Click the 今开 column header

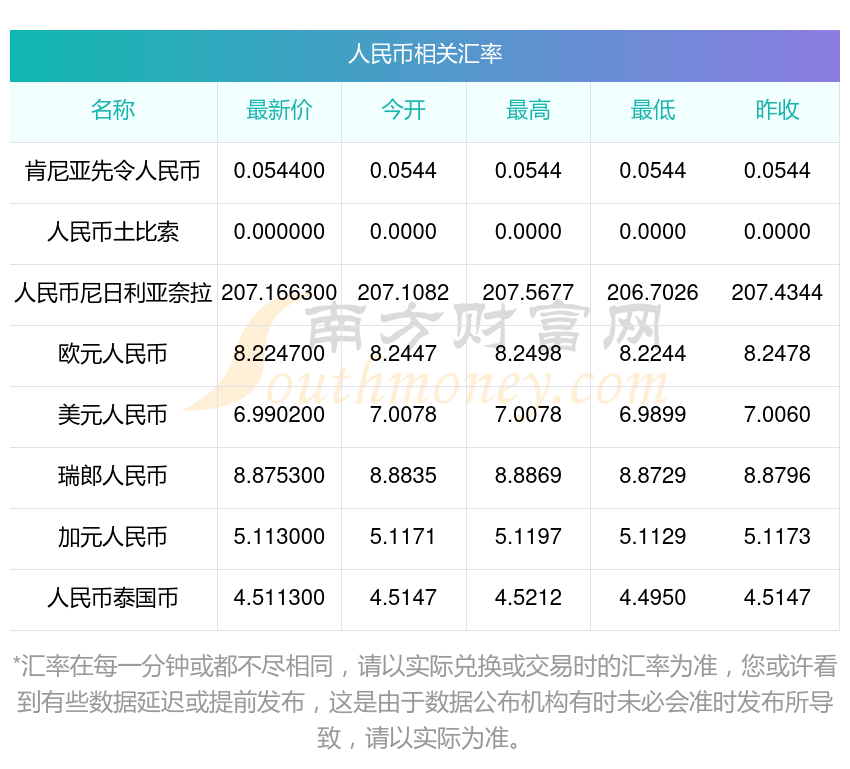click(x=404, y=111)
